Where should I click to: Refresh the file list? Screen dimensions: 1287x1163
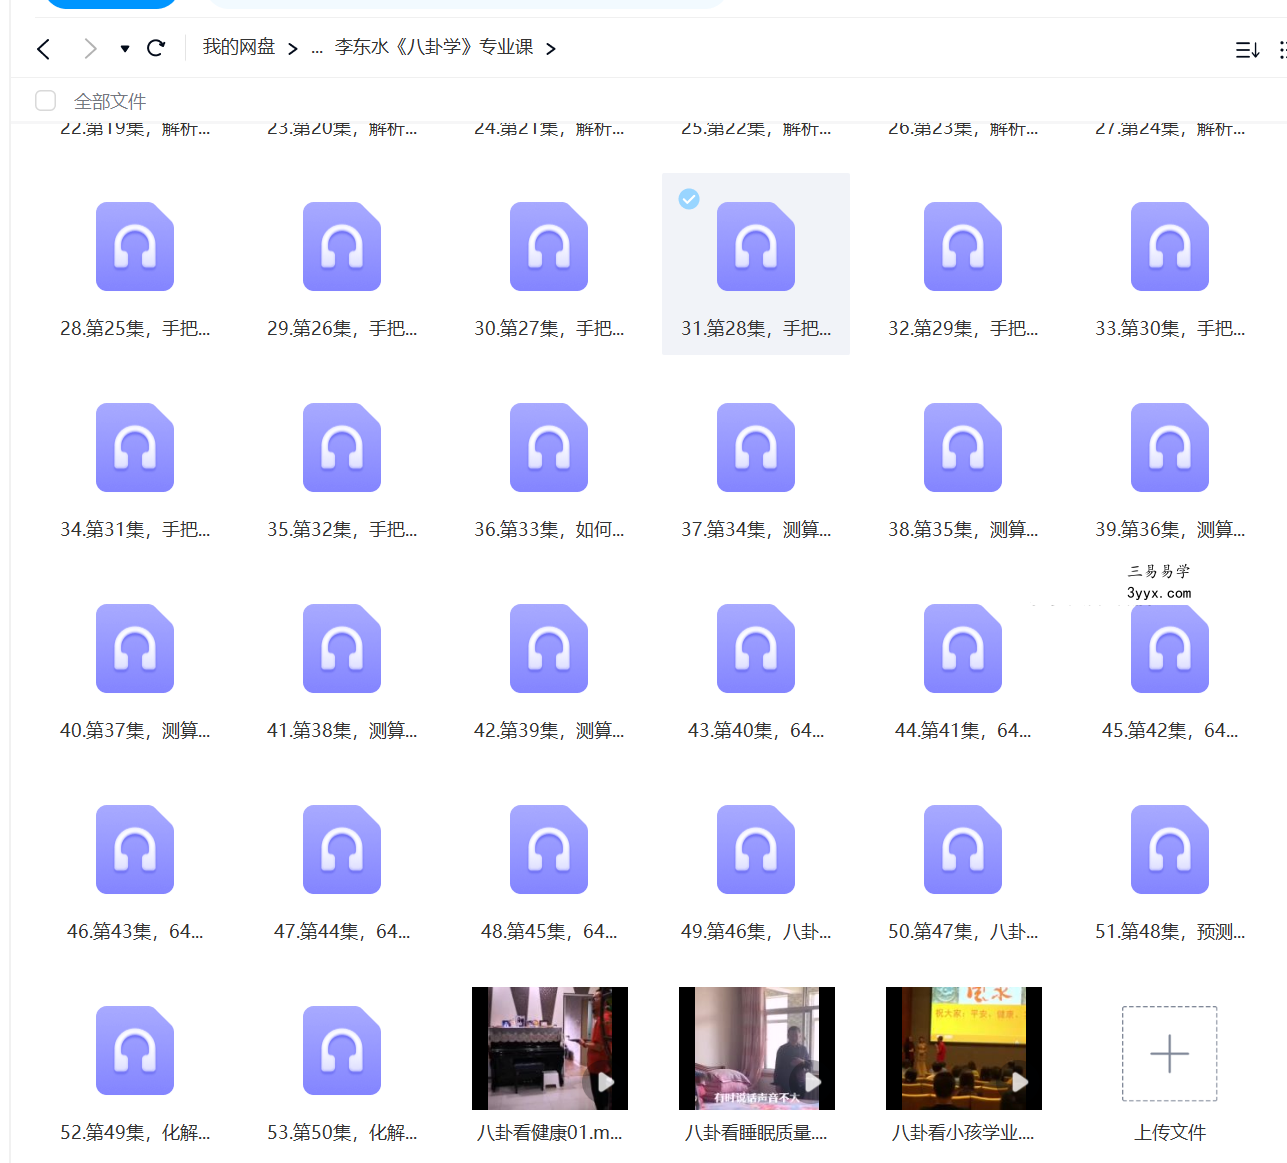coord(156,48)
